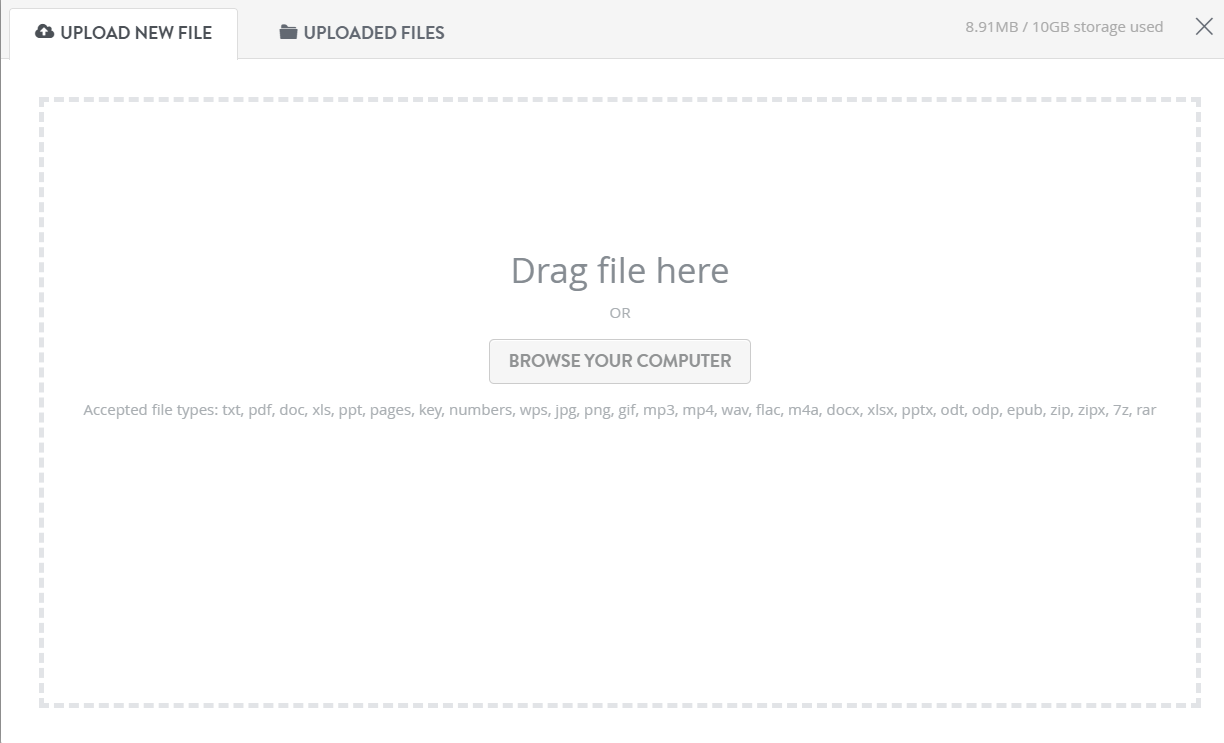Click the accepted file types line

(620, 410)
